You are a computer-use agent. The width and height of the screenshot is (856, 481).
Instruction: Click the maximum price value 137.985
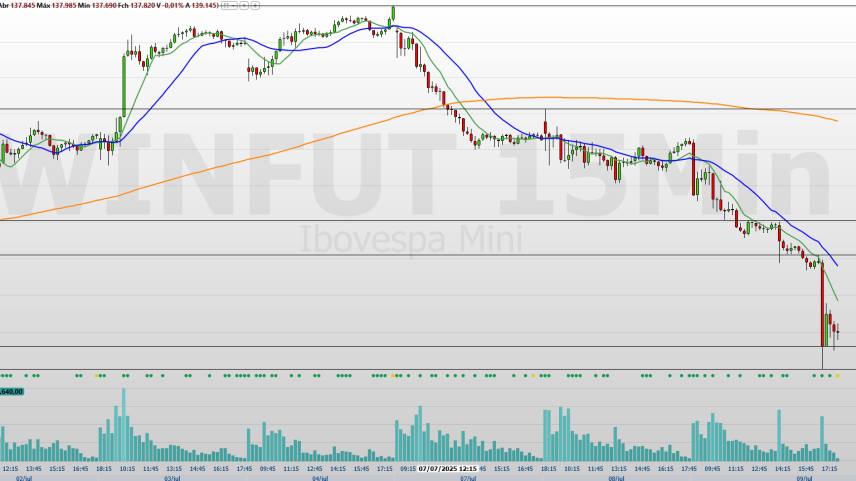pos(64,5)
